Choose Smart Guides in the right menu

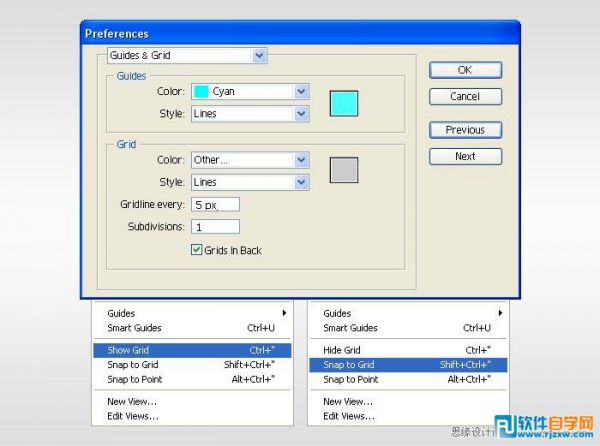point(408,328)
